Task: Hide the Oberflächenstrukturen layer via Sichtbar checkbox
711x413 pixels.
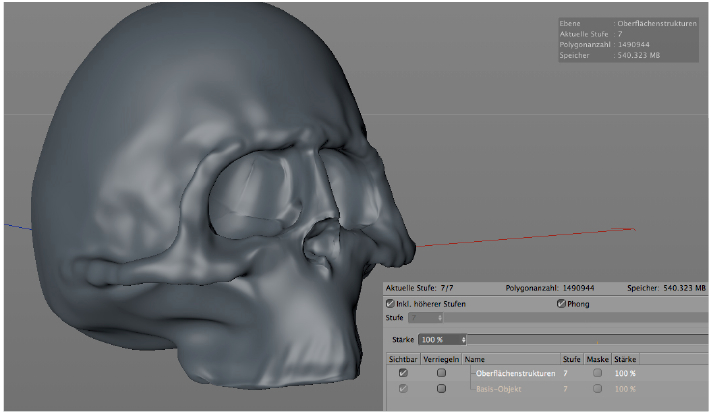Action: (403, 373)
